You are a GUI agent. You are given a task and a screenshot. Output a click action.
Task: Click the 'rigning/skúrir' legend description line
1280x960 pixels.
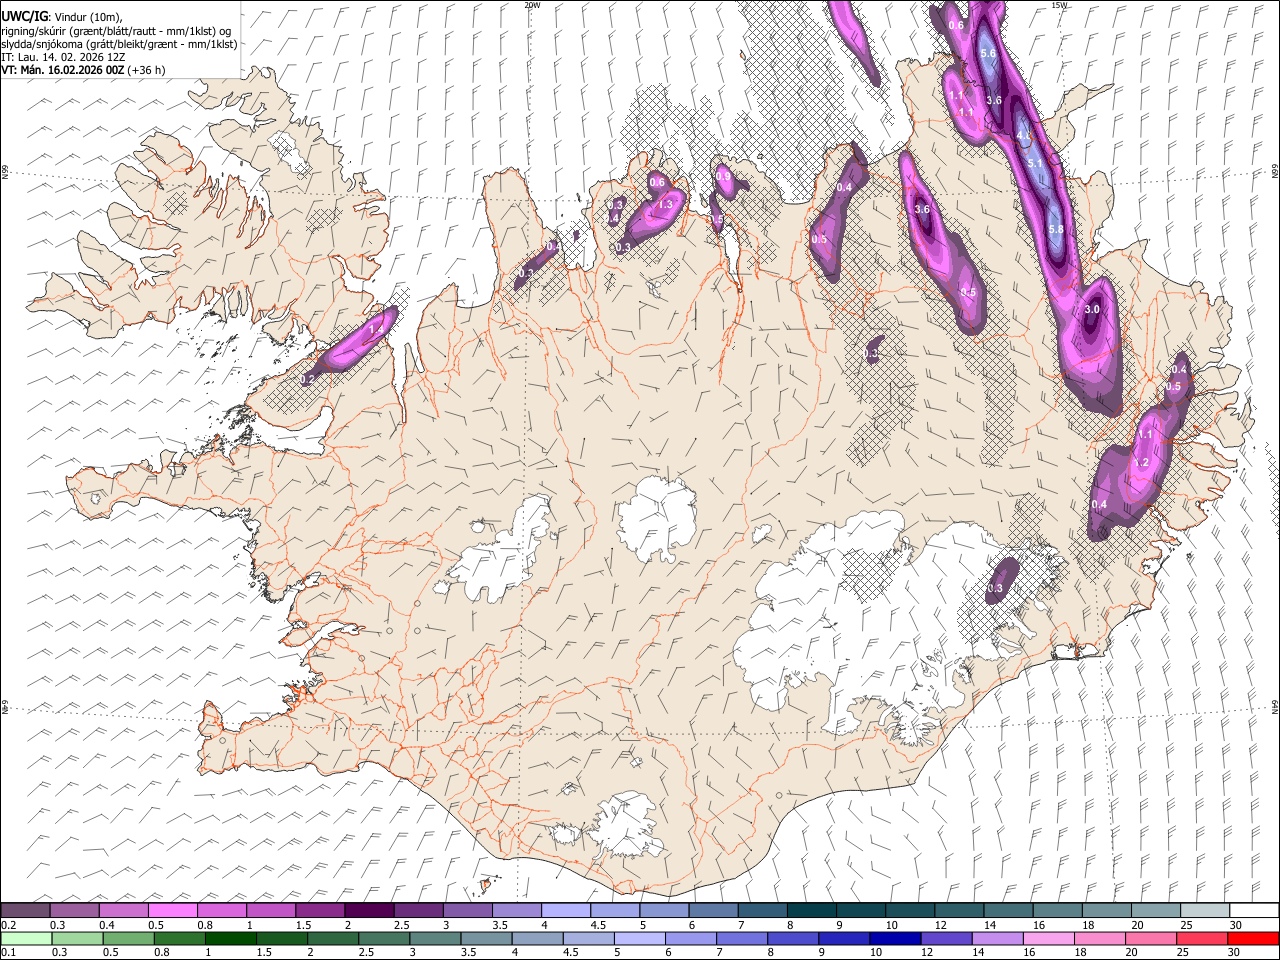pos(116,31)
